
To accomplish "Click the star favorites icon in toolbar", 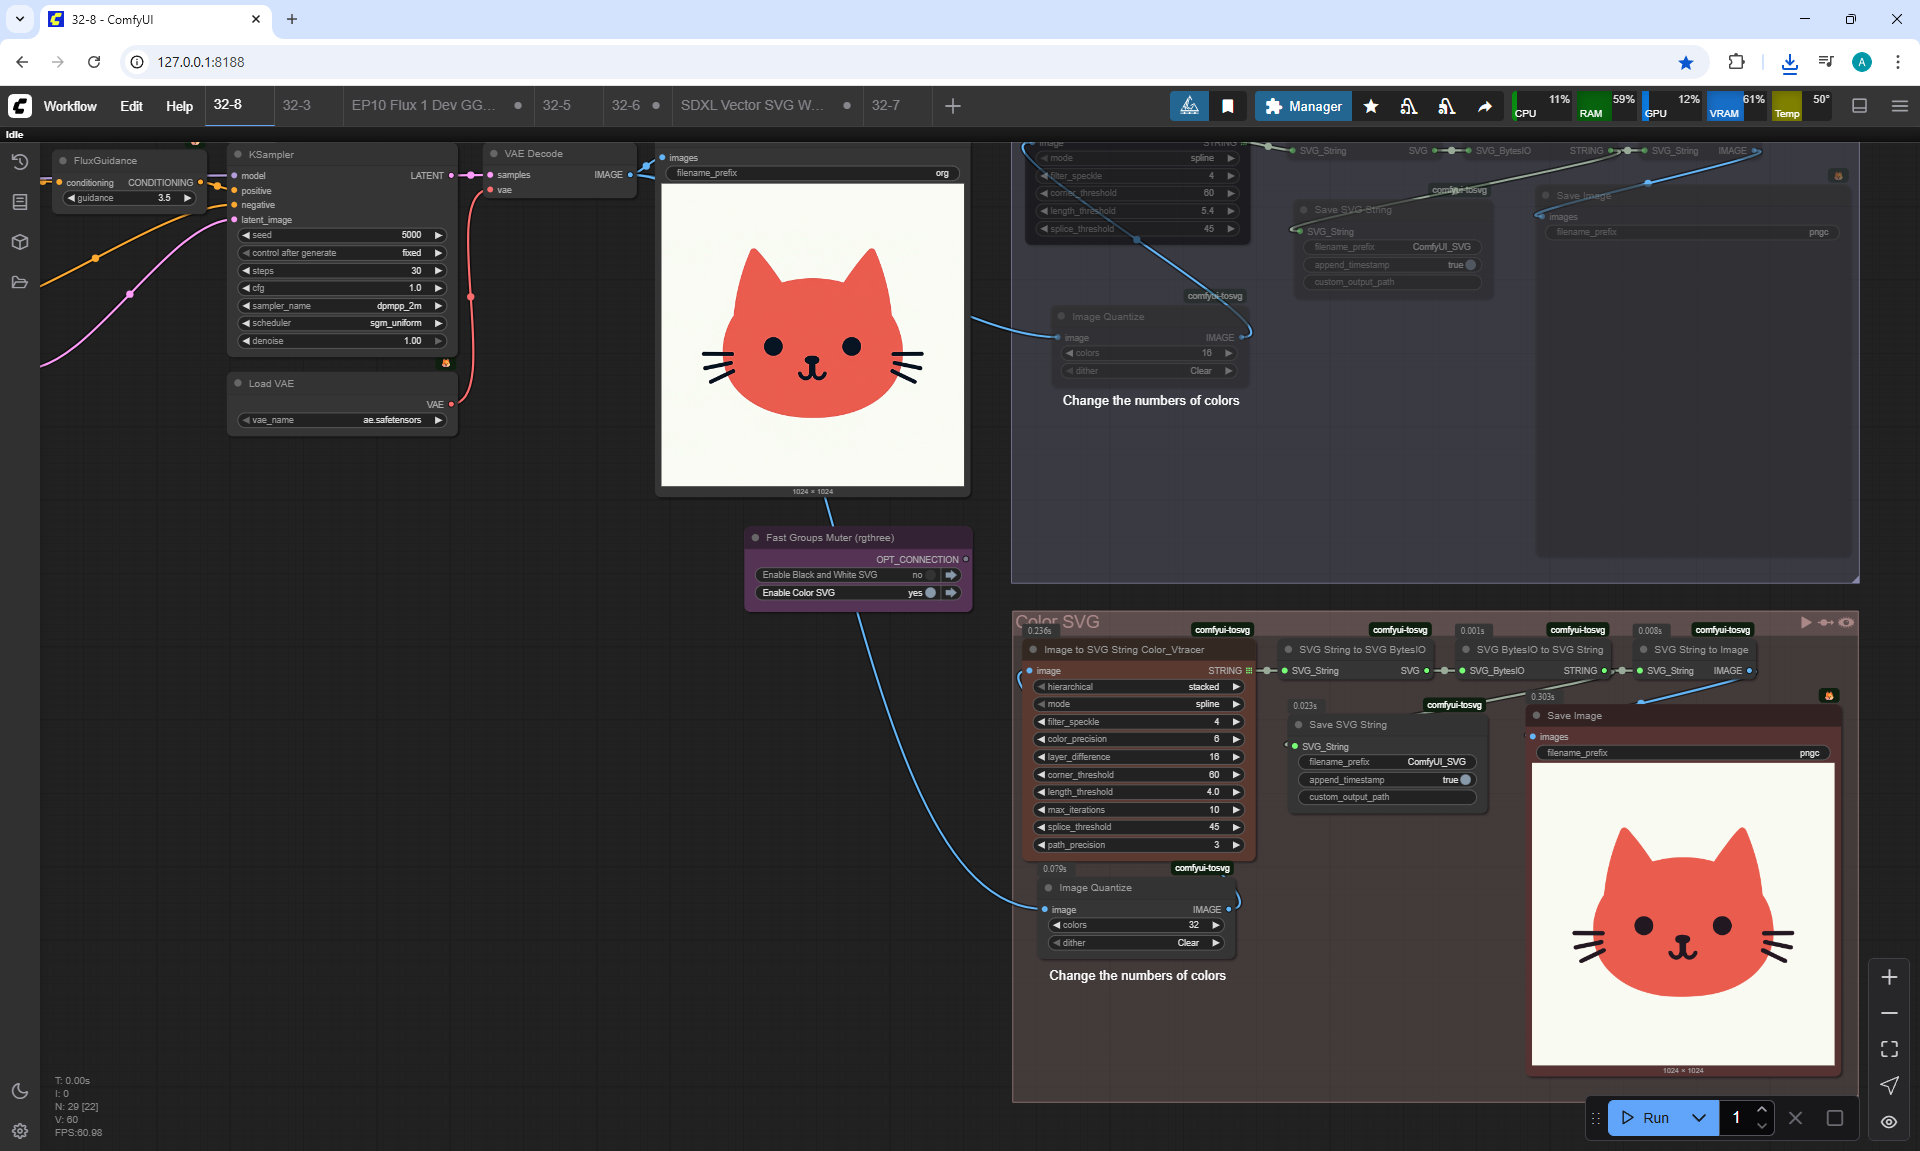I will pyautogui.click(x=1371, y=106).
